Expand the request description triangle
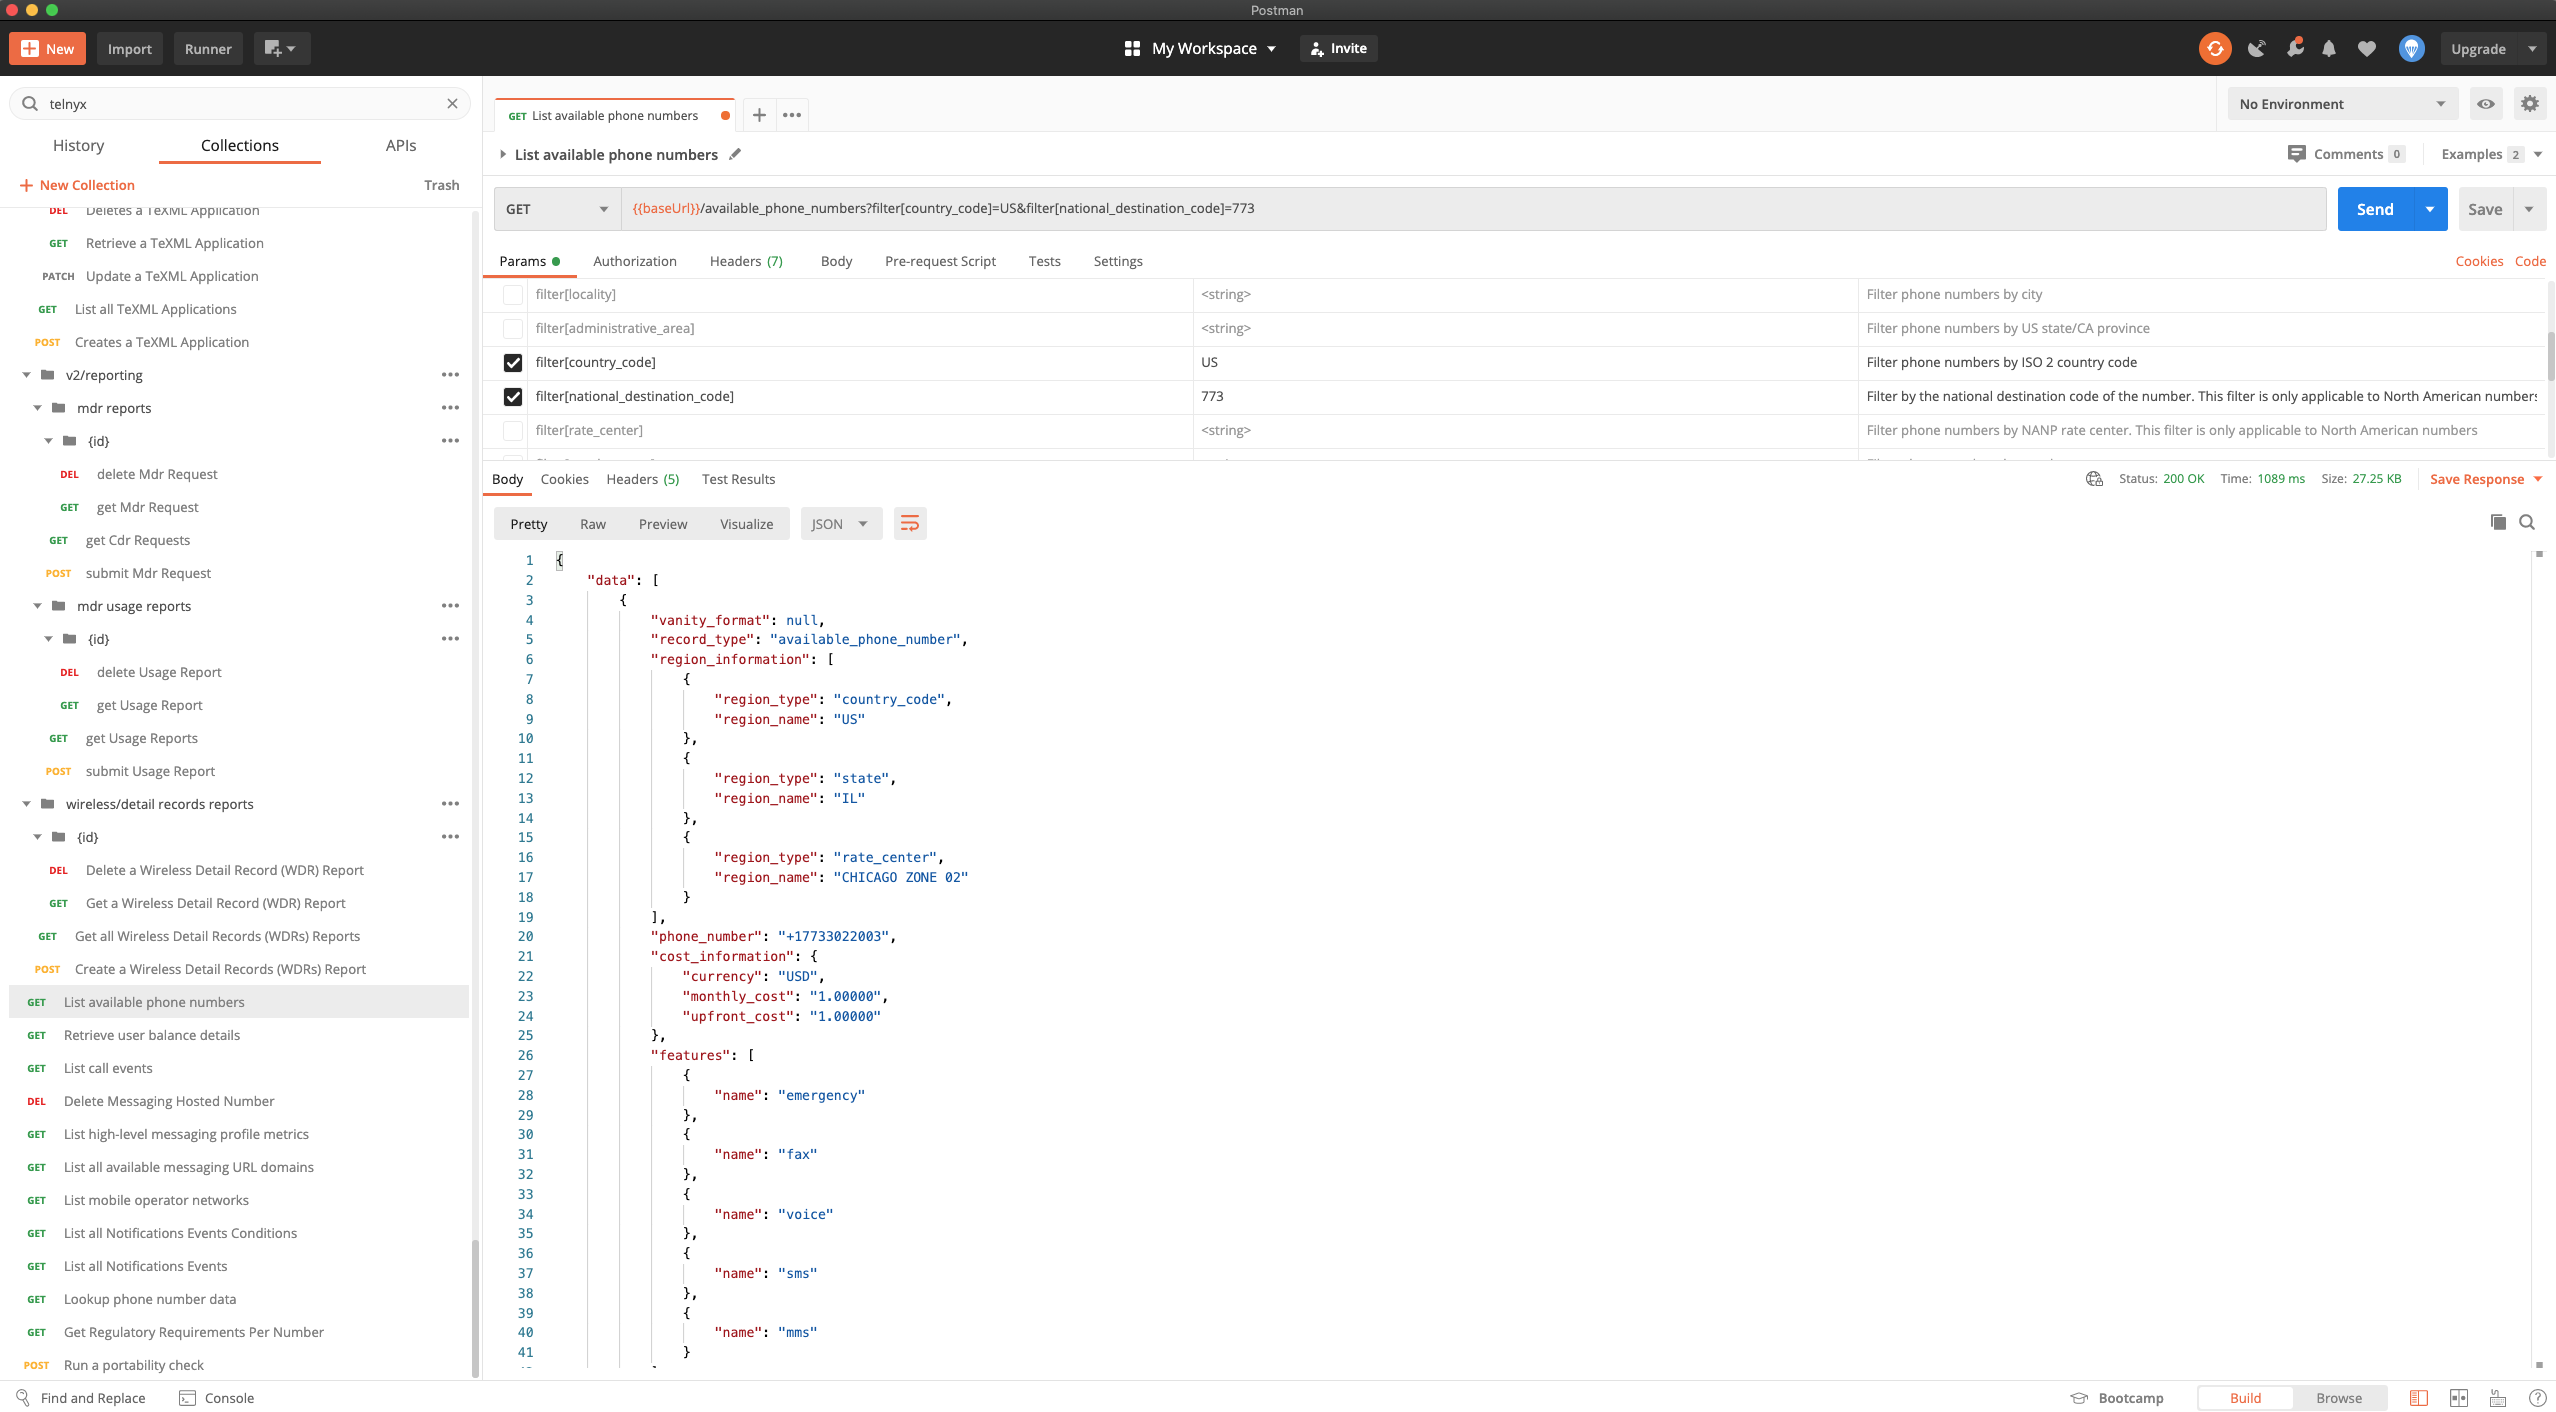2556x1412 pixels. click(x=503, y=154)
